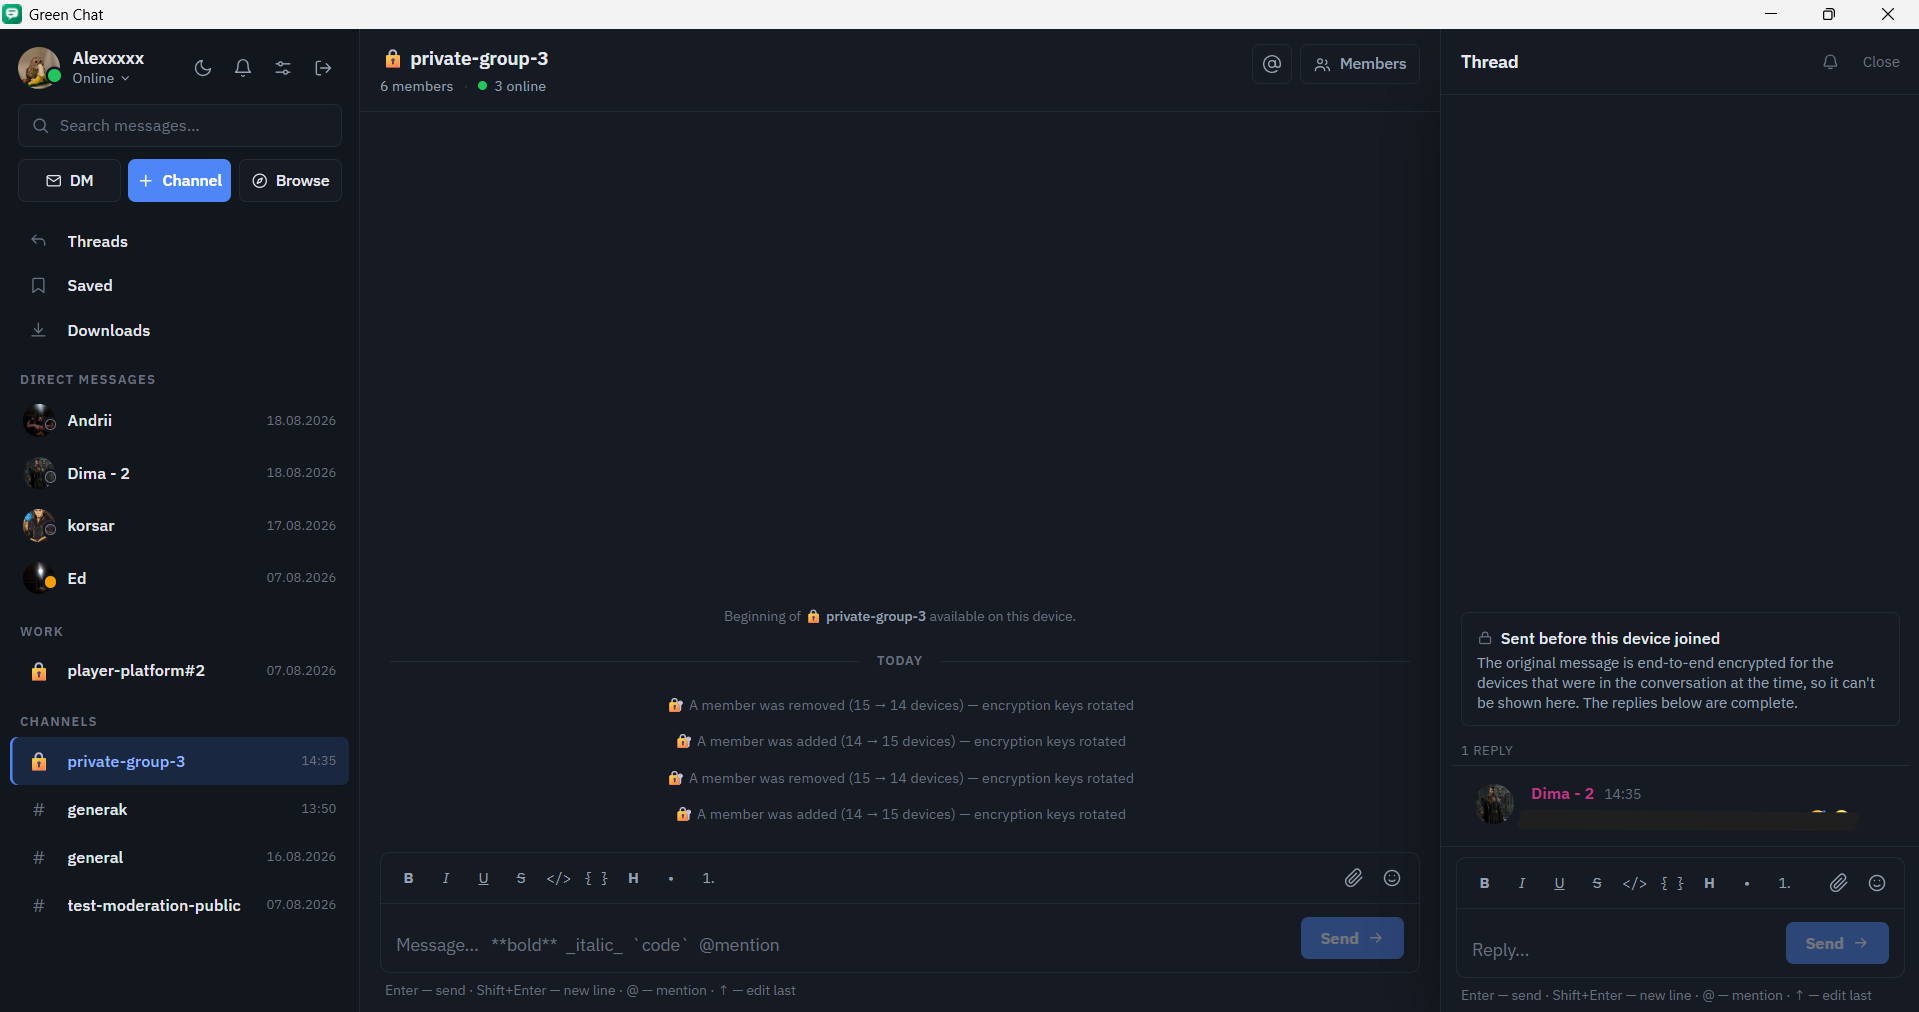The width and height of the screenshot is (1919, 1012).
Task: Toggle dark mode with the moon icon
Action: pyautogui.click(x=203, y=68)
